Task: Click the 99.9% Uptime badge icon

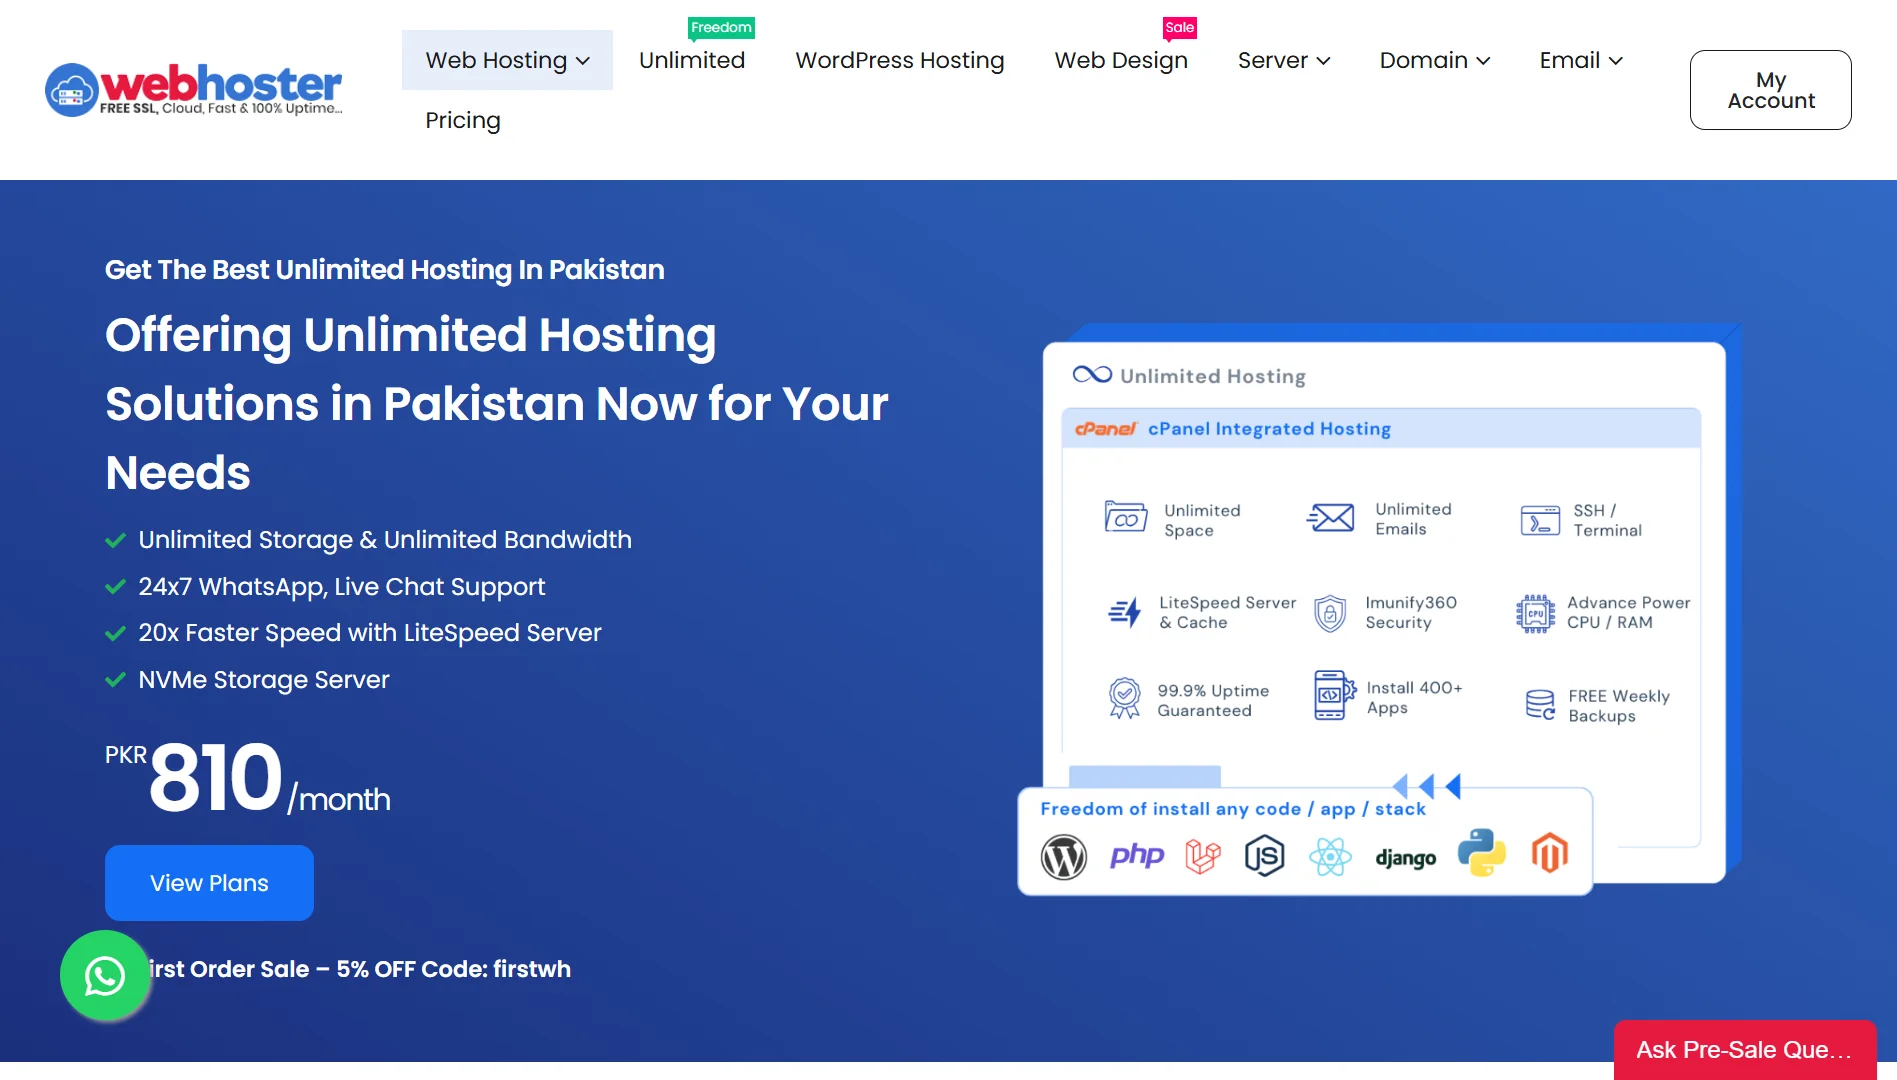Action: pyautogui.click(x=1125, y=698)
